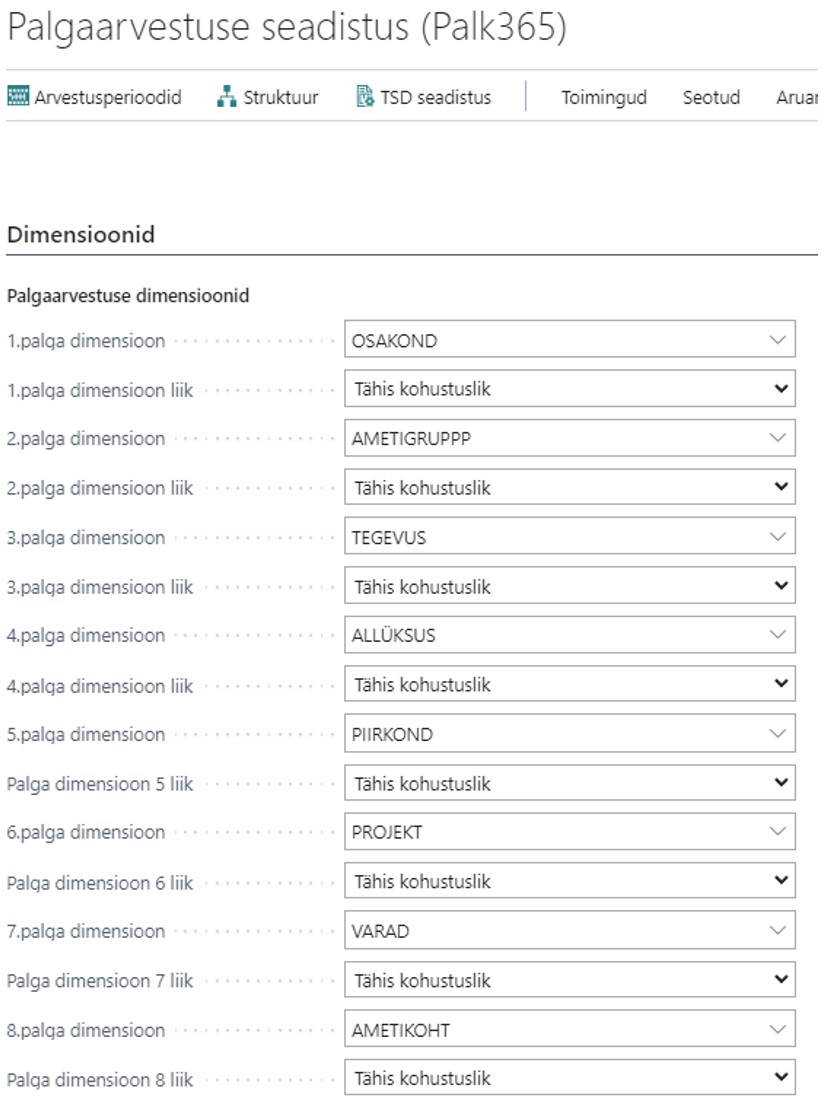Expand the PROJEKT lookup chevron
Image resolution: width=822 pixels, height=1108 pixels.
(x=777, y=832)
